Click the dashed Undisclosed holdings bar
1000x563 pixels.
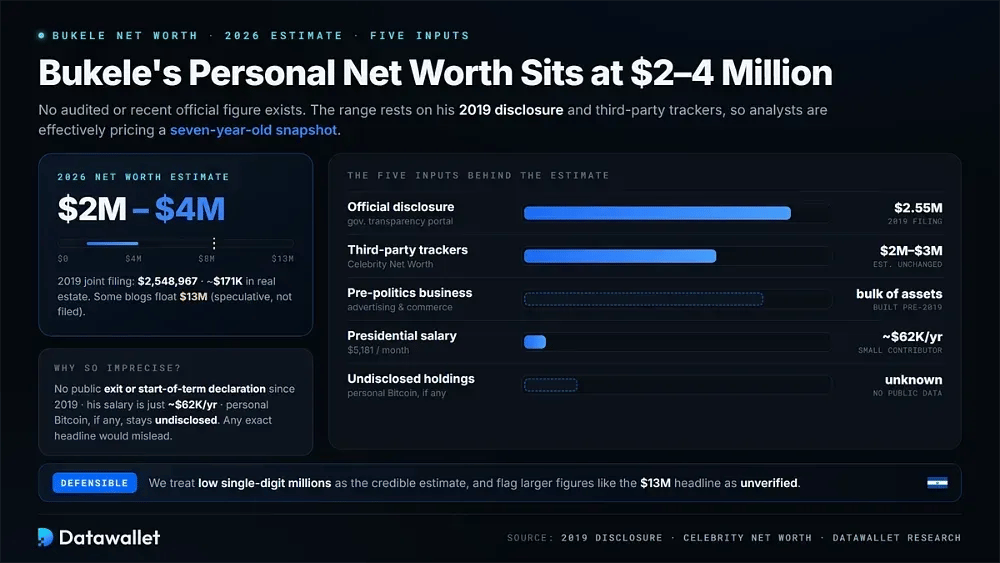550,385
